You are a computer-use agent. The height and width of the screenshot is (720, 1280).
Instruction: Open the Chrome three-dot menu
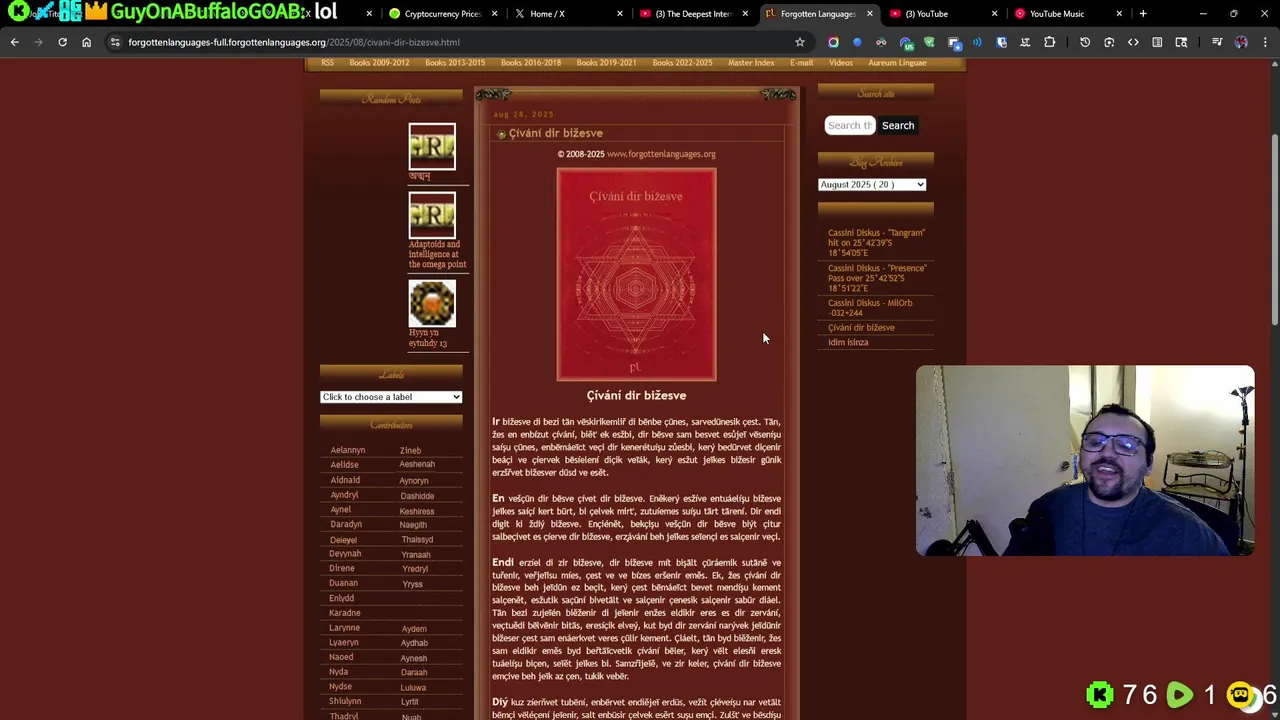point(1265,42)
